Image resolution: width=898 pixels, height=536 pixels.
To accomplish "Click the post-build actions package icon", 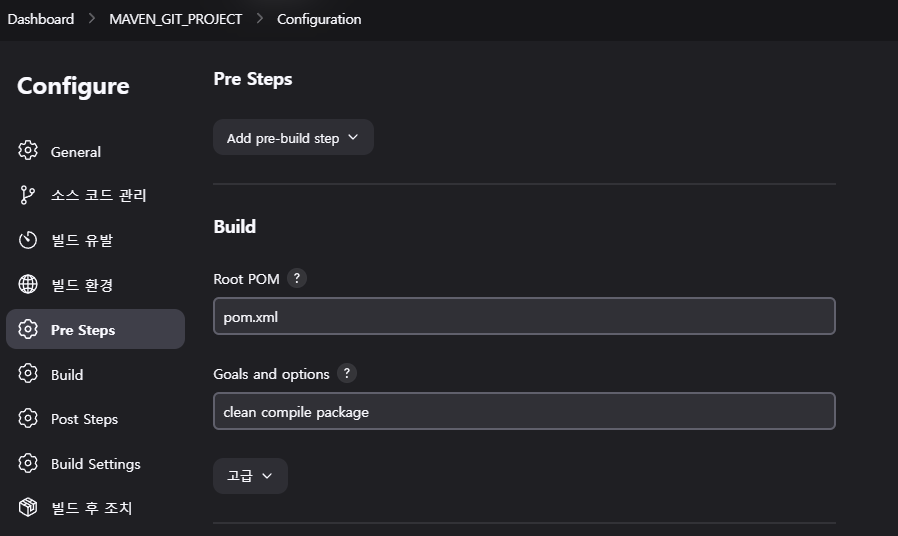I will 27,507.
